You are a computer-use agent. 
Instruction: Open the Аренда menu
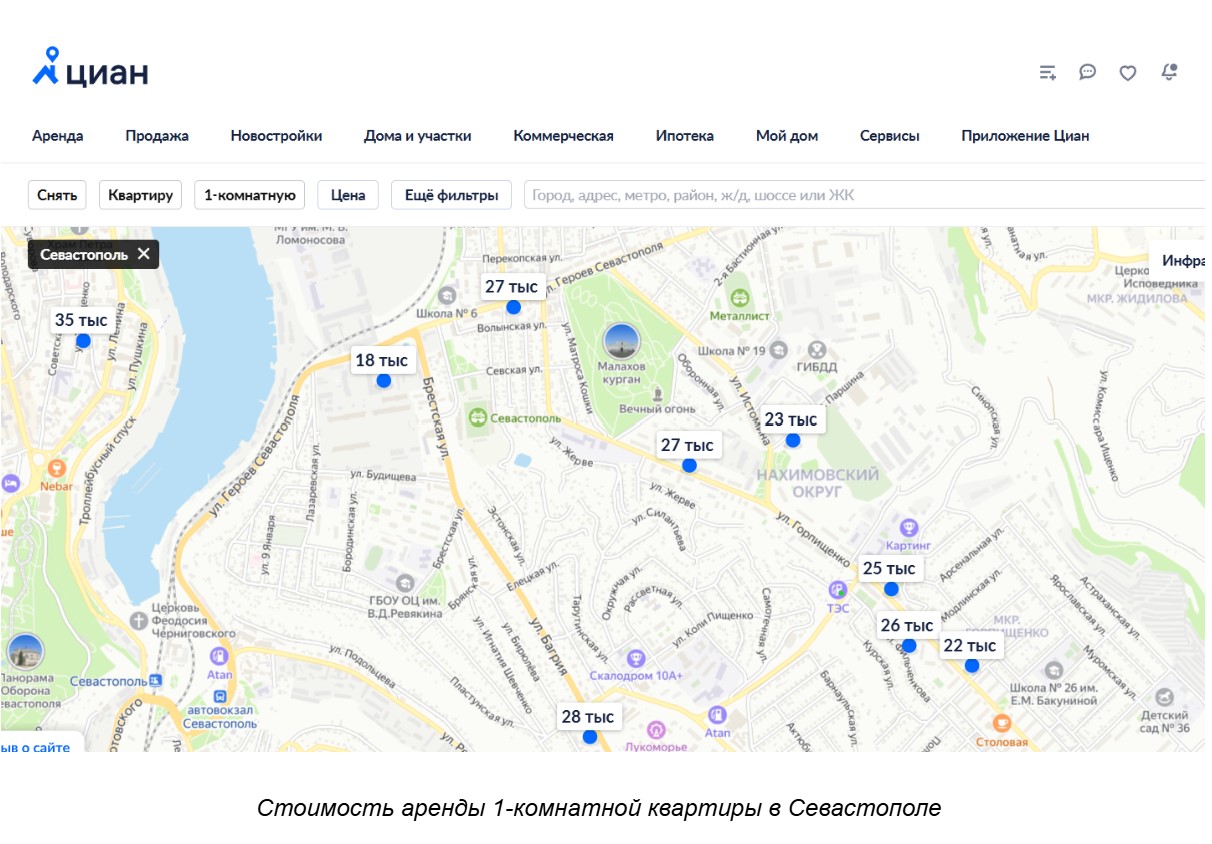click(x=58, y=136)
